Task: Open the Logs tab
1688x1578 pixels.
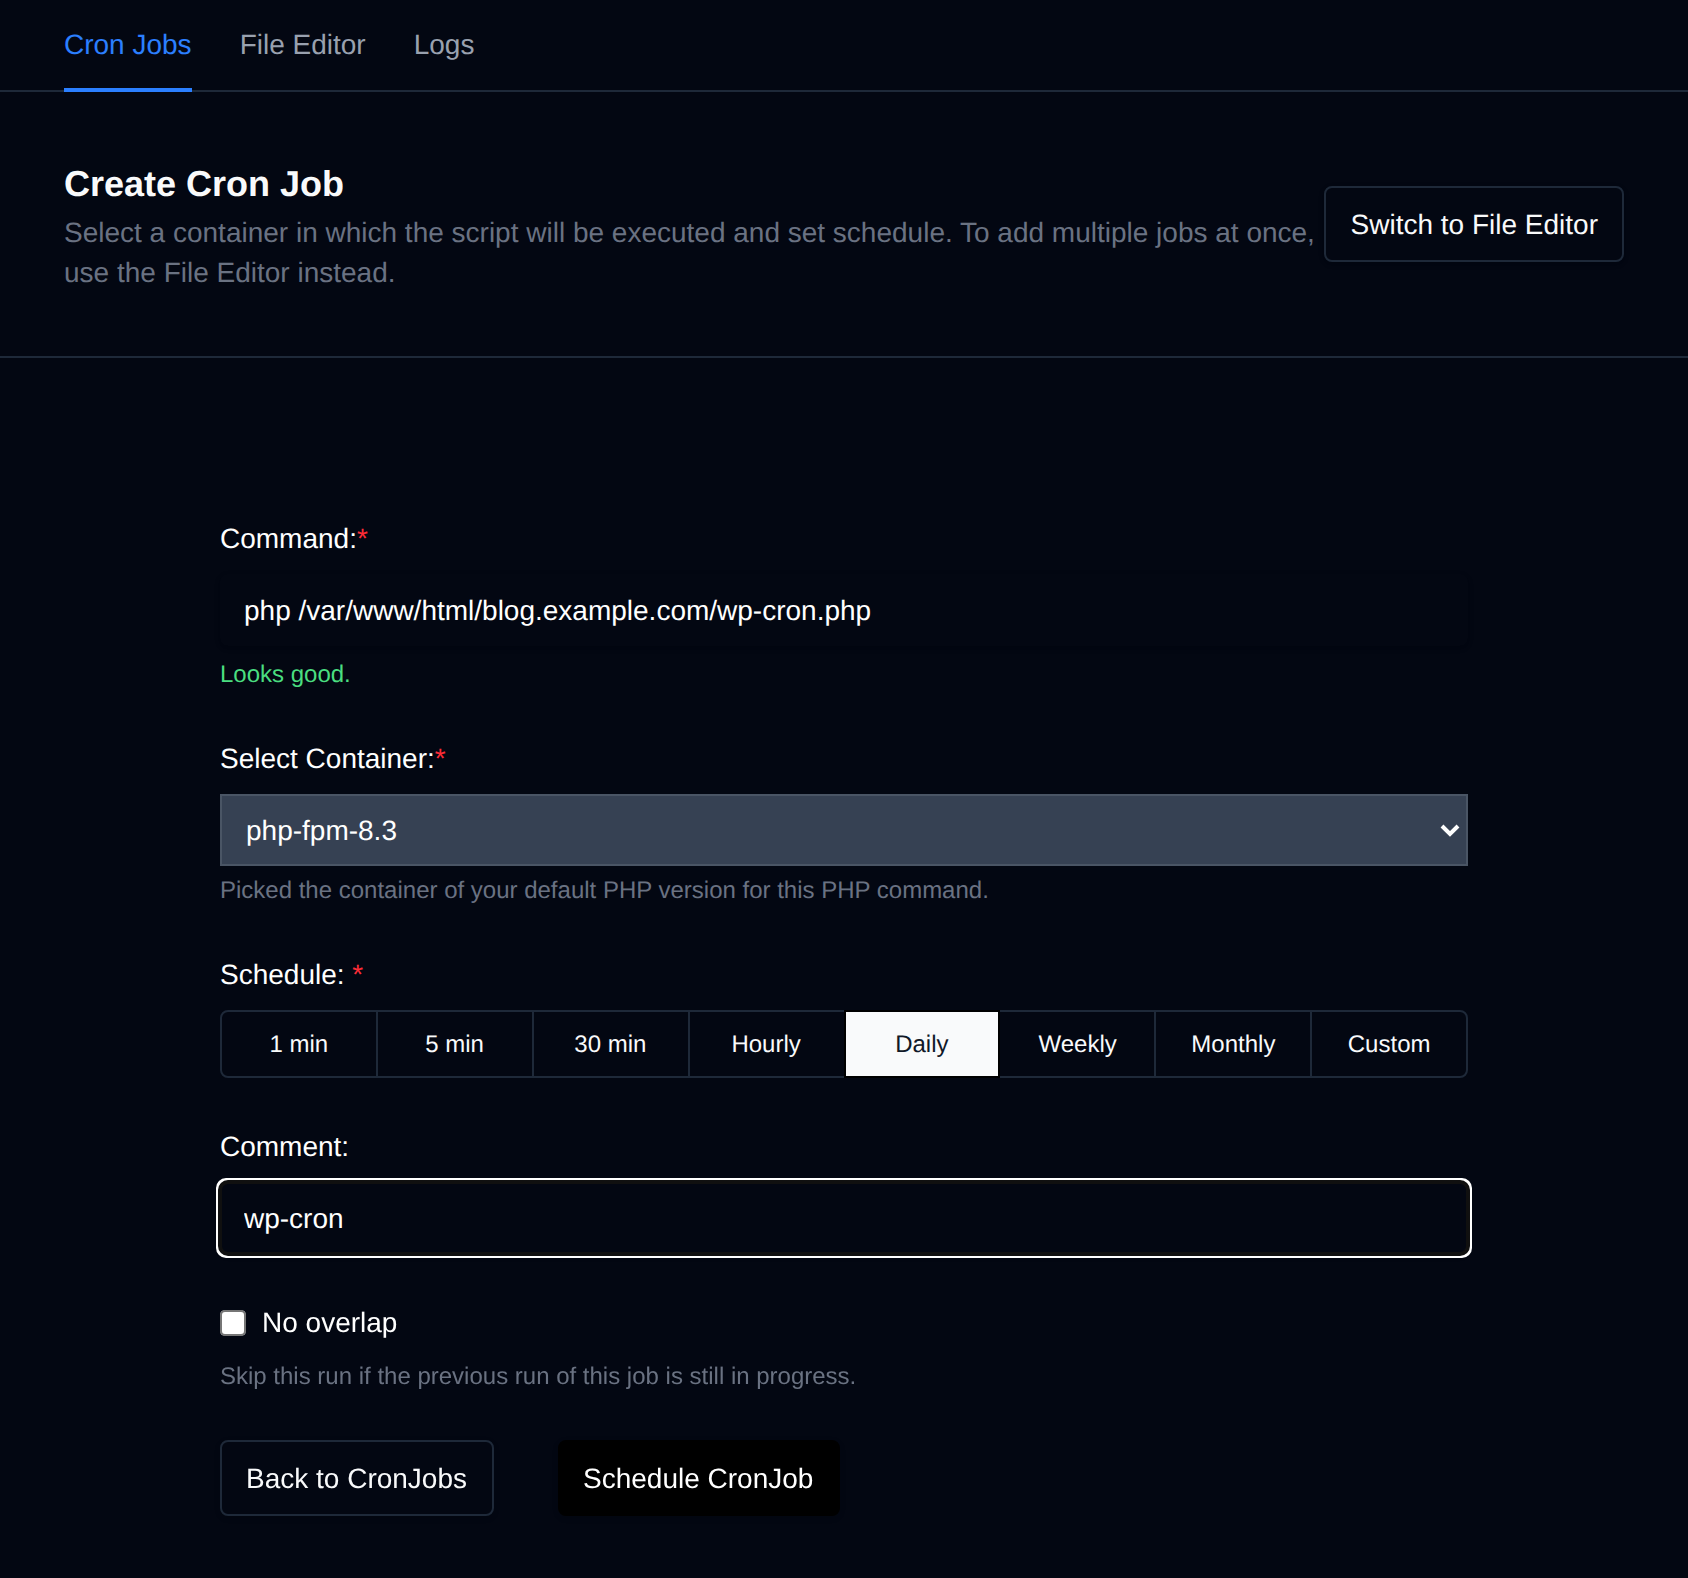Action: (x=444, y=45)
